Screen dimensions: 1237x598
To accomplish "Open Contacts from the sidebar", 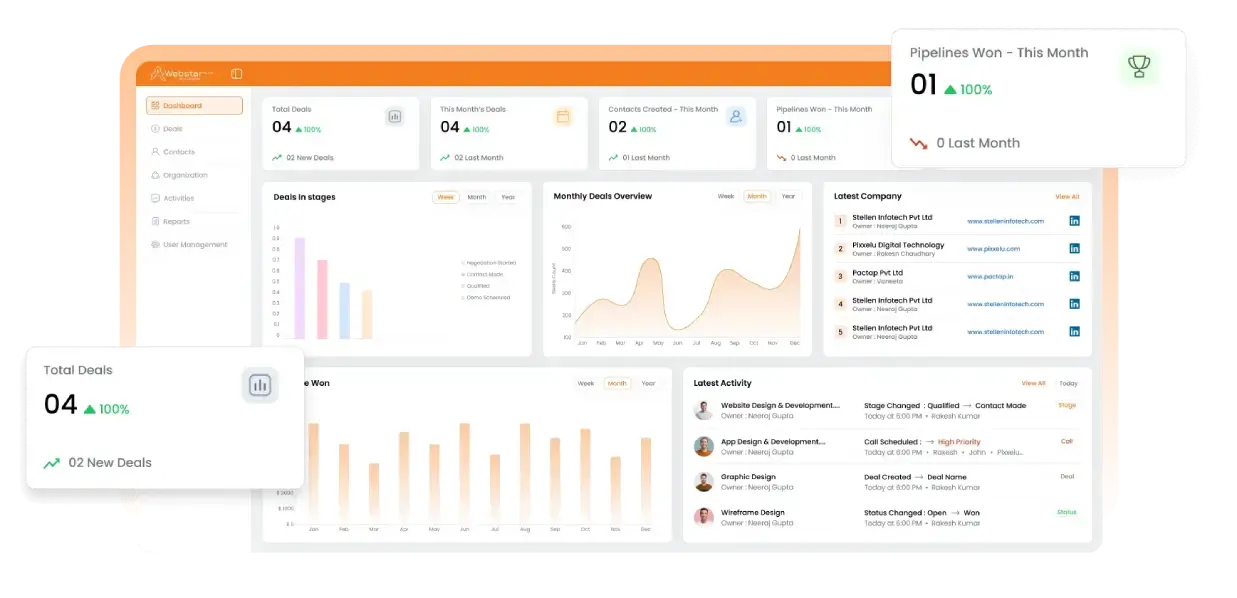I will click(154, 151).
